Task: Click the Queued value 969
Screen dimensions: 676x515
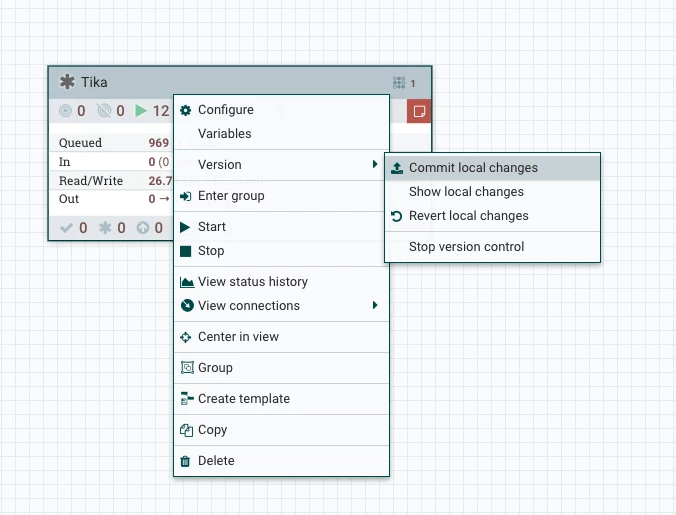Action: click(159, 143)
